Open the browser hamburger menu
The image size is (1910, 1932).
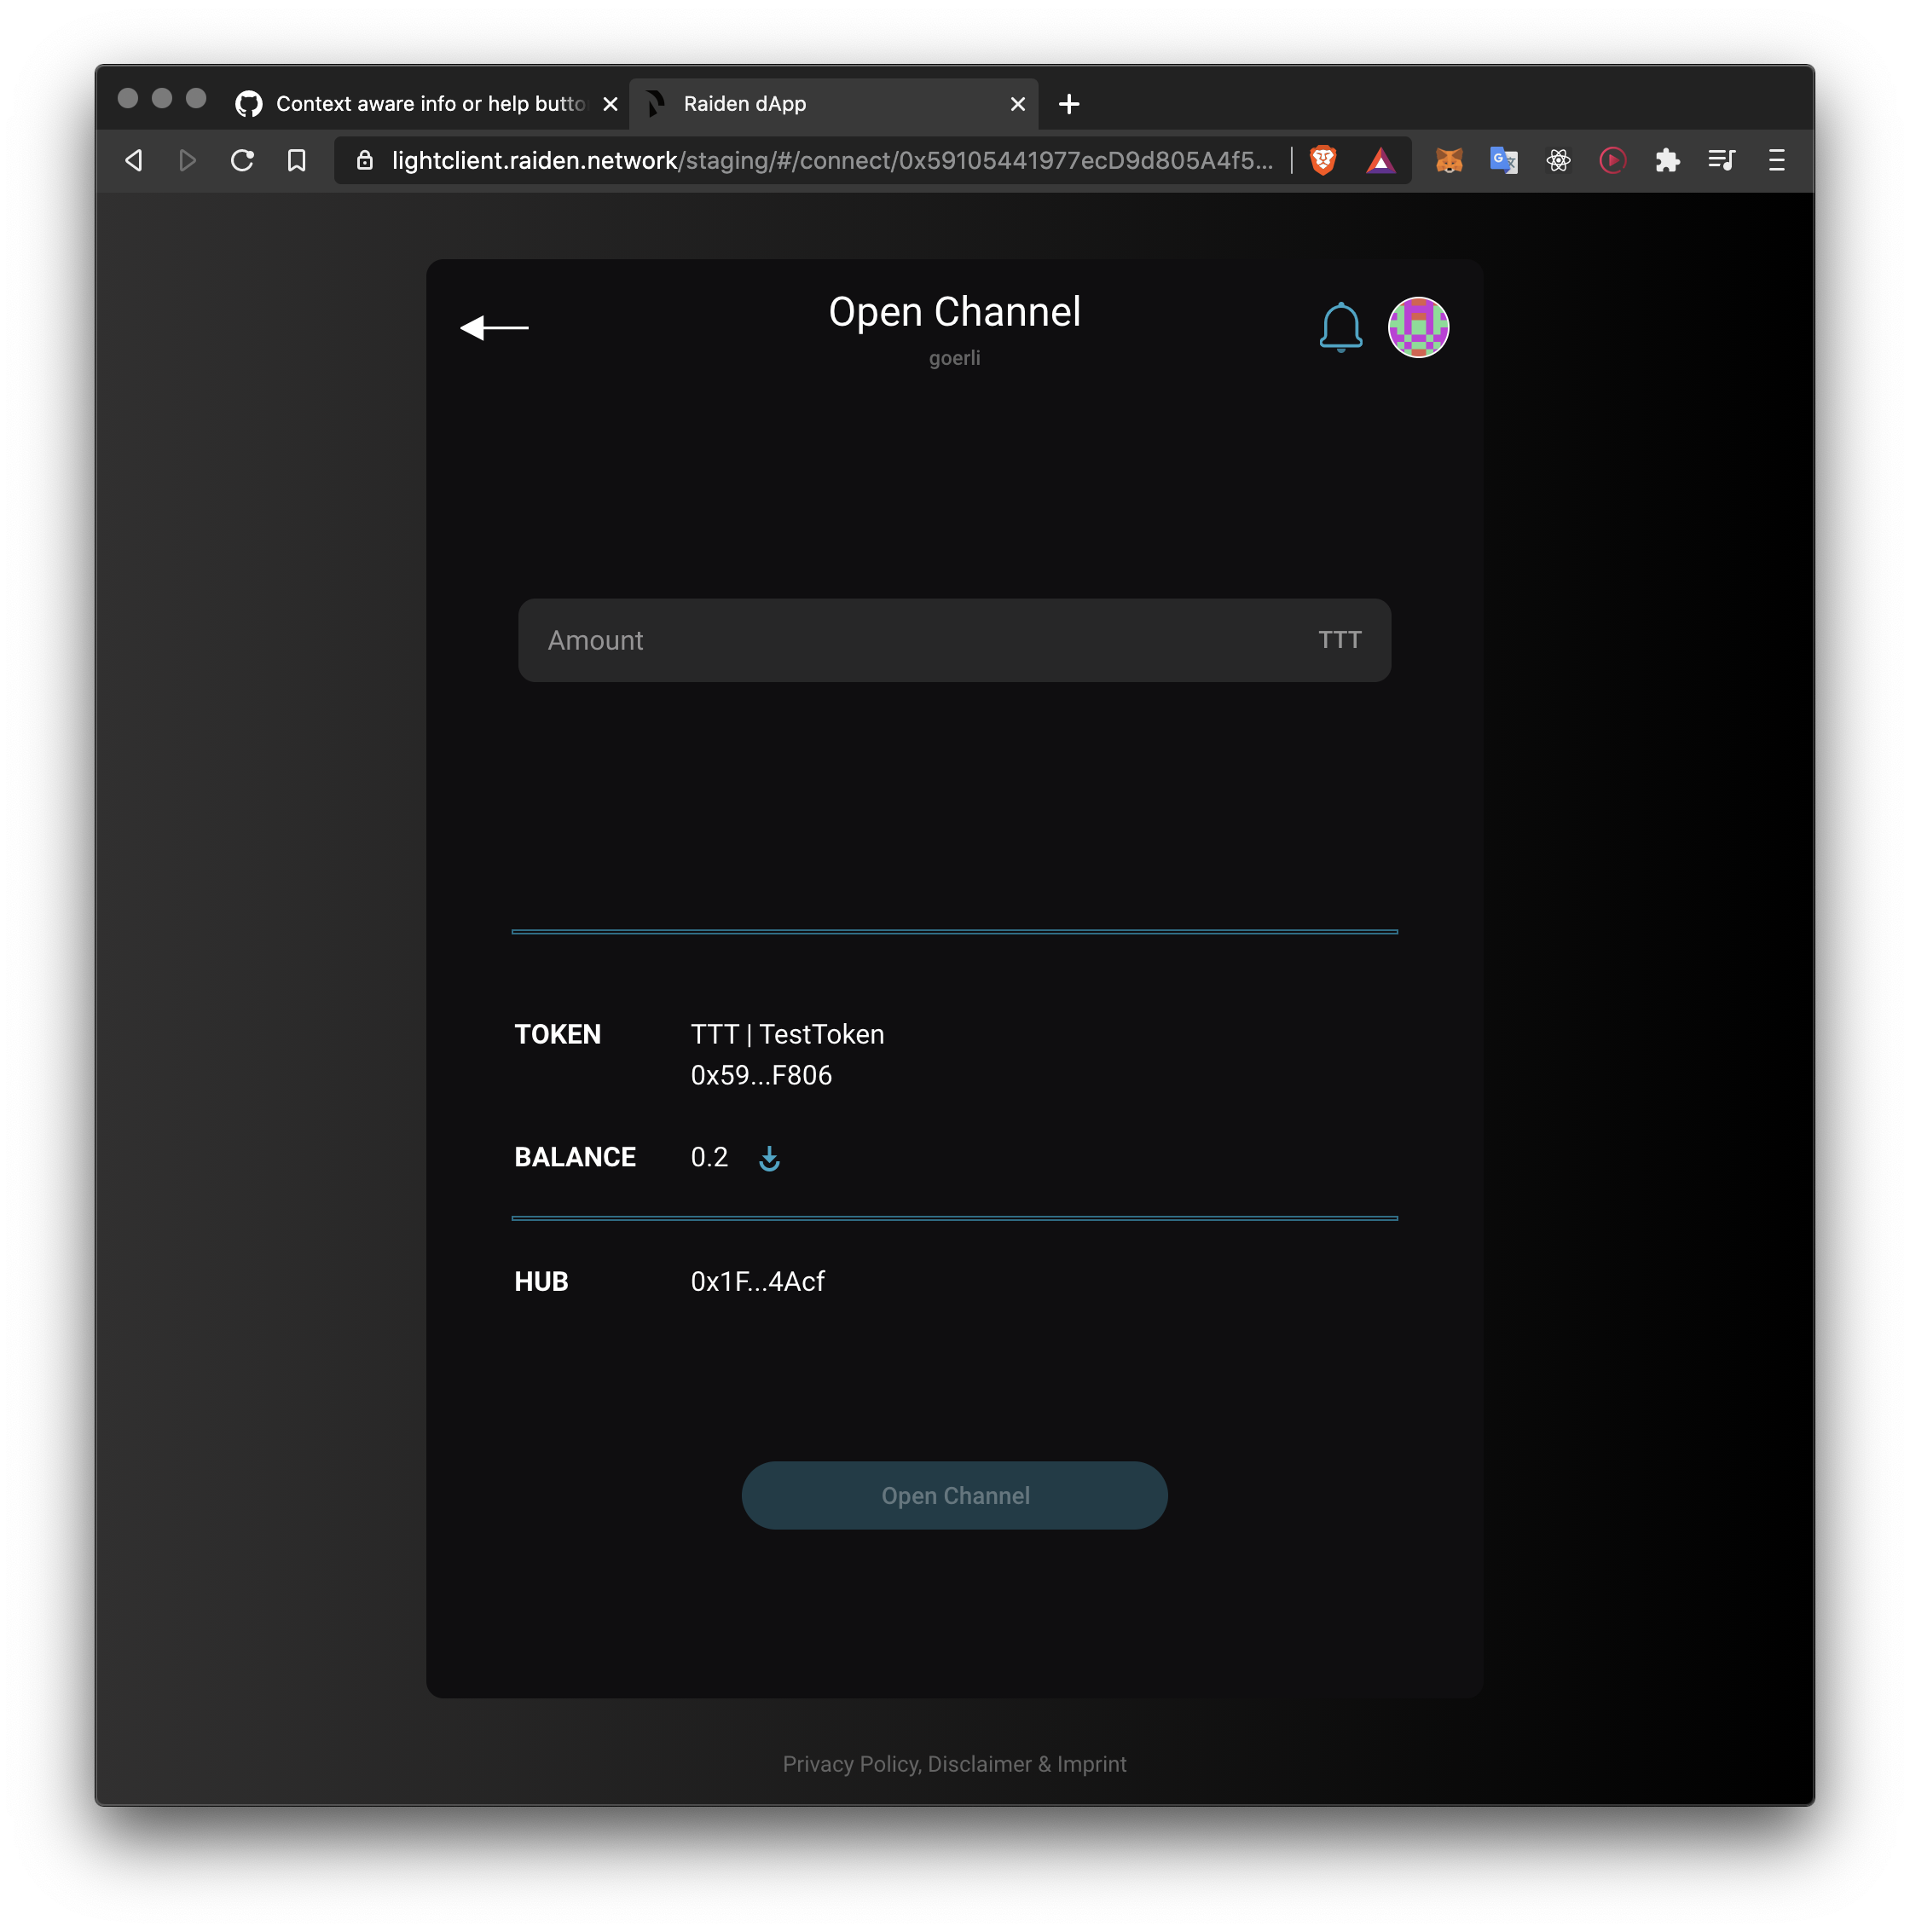[1776, 160]
